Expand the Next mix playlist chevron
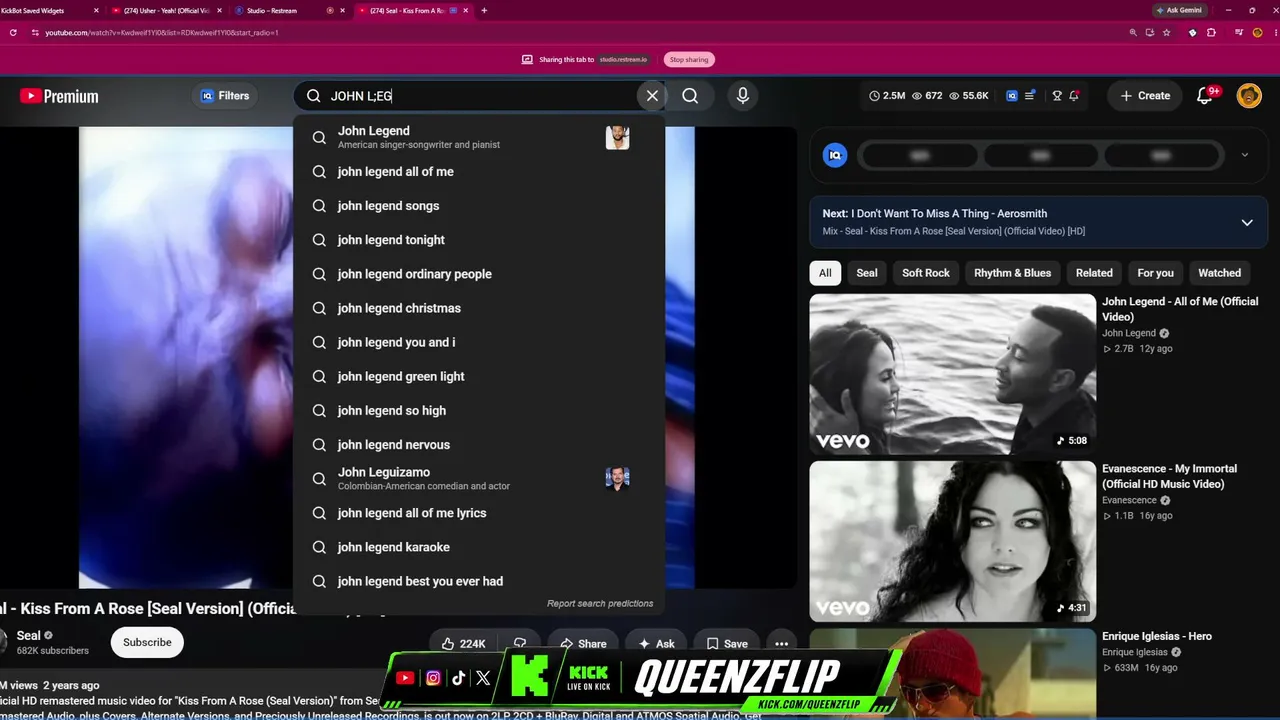This screenshot has width=1280, height=720. click(x=1247, y=222)
